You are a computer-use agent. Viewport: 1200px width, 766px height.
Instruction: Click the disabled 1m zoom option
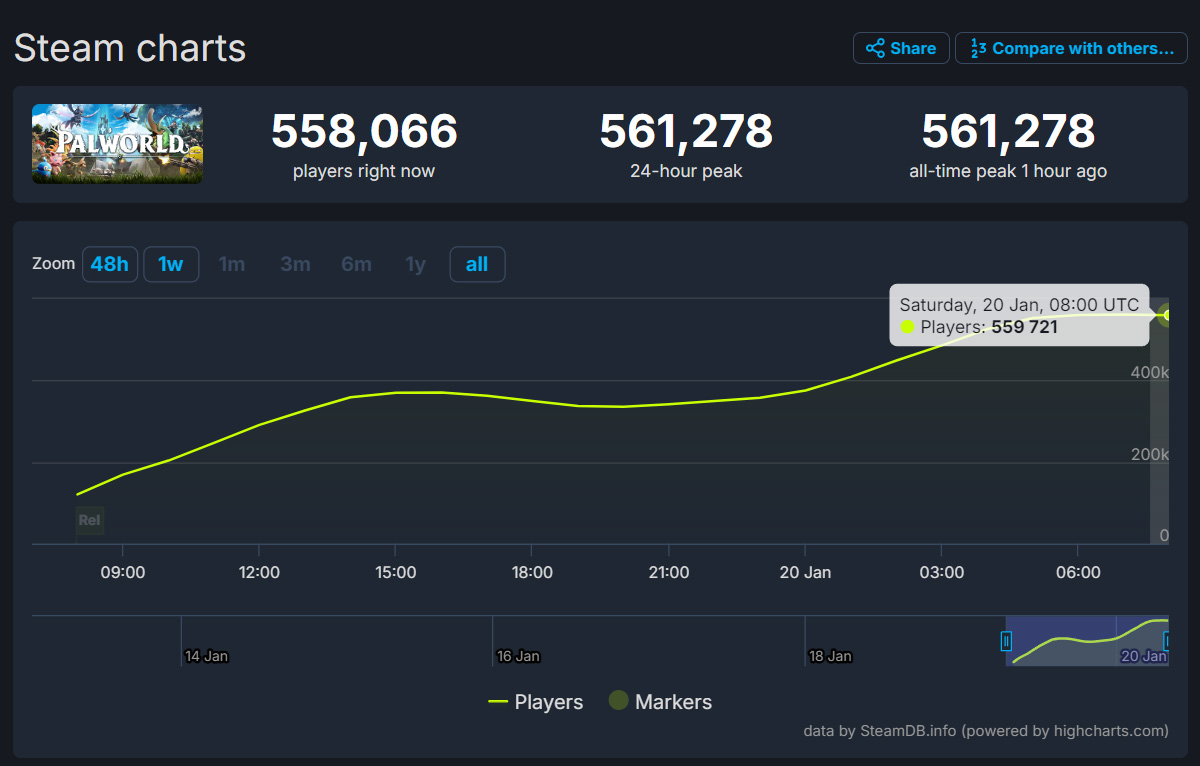232,264
